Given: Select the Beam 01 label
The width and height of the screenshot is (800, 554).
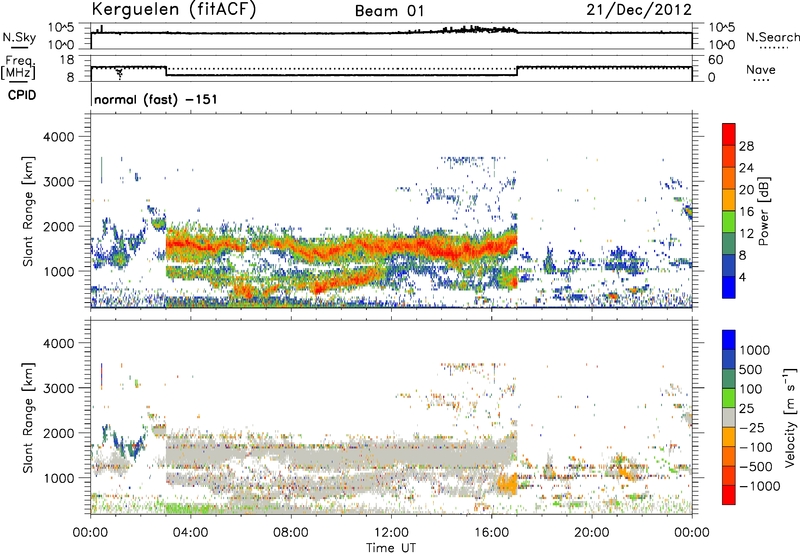Looking at the screenshot, I should tap(389, 11).
